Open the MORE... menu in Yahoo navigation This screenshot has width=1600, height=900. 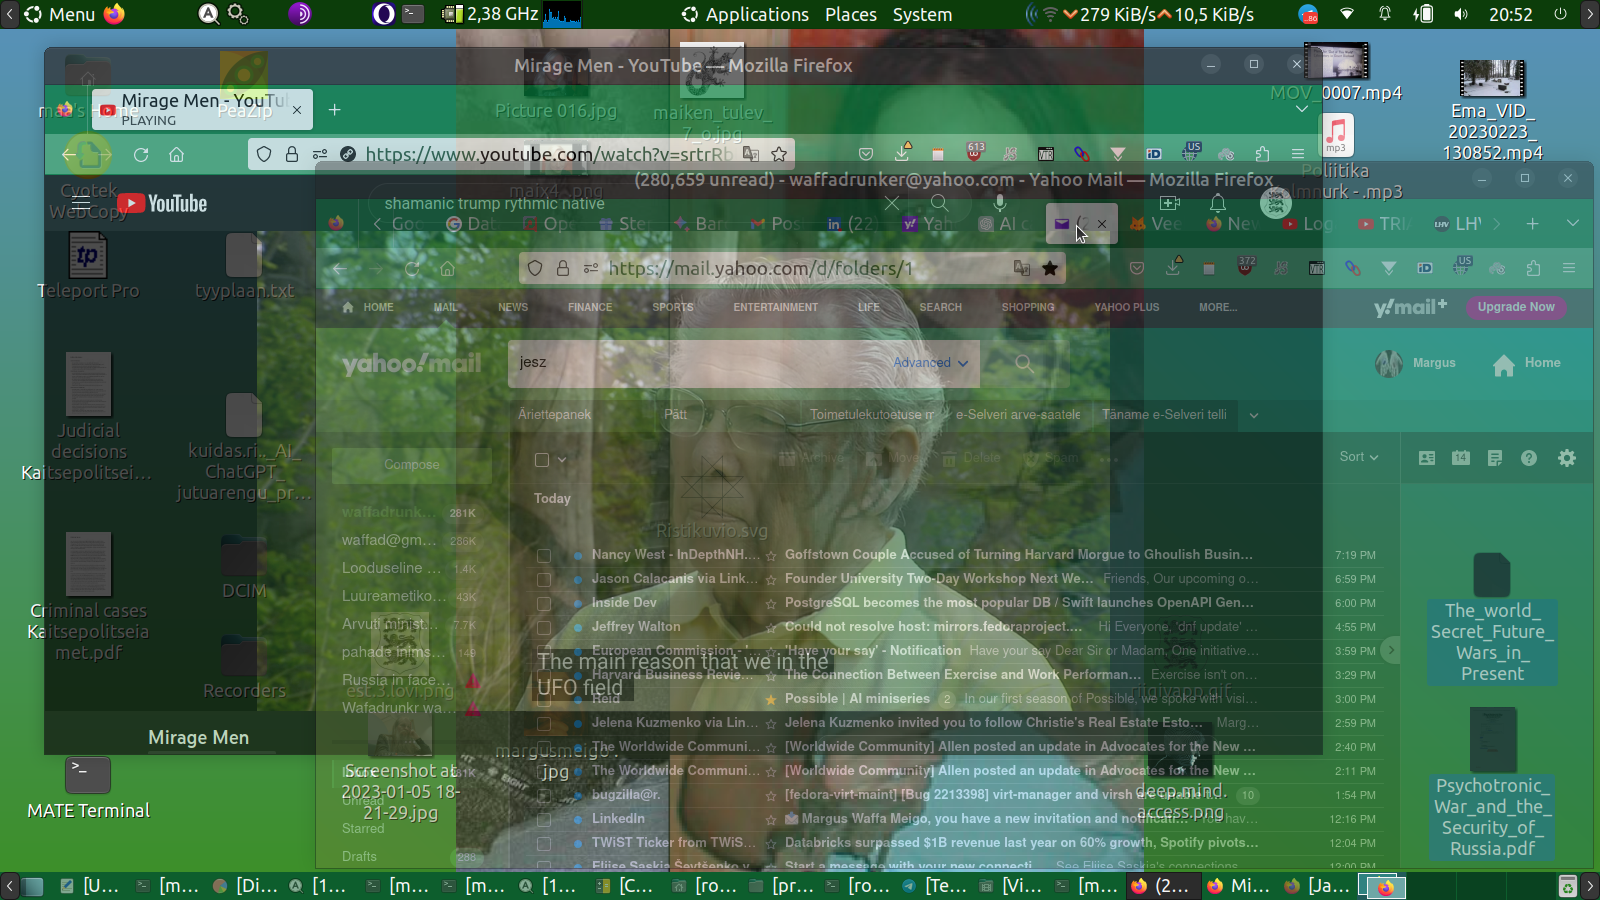point(1218,307)
